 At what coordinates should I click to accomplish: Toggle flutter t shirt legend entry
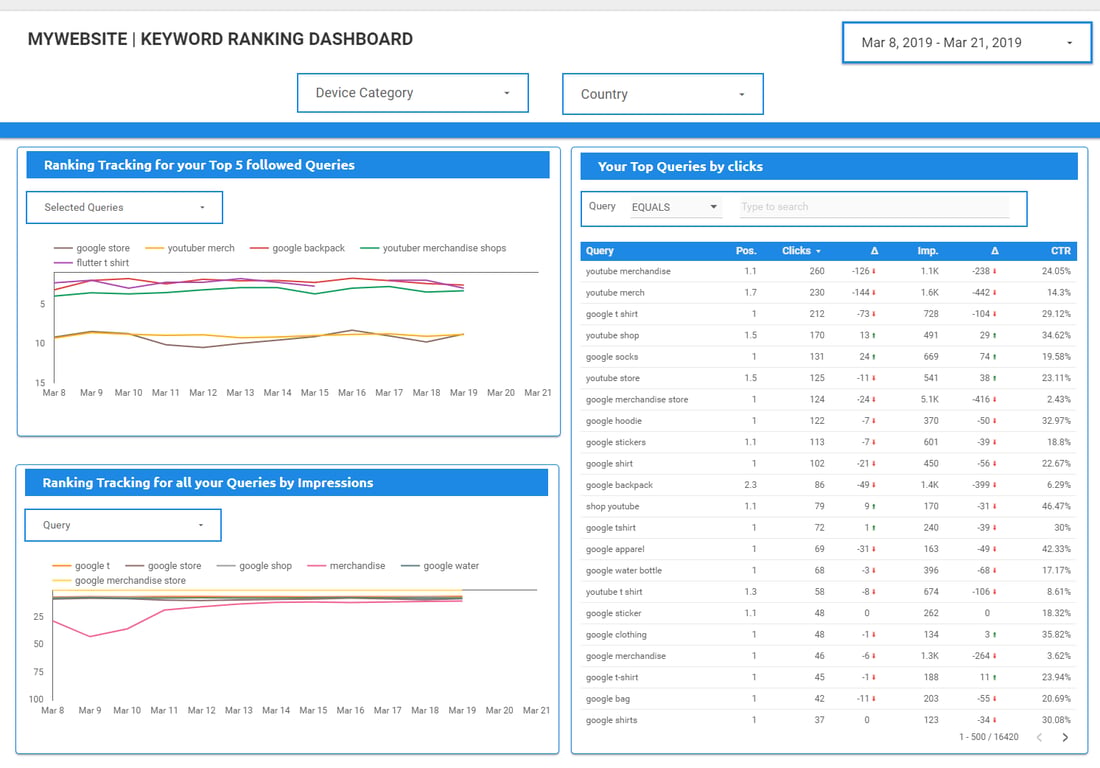(92, 263)
